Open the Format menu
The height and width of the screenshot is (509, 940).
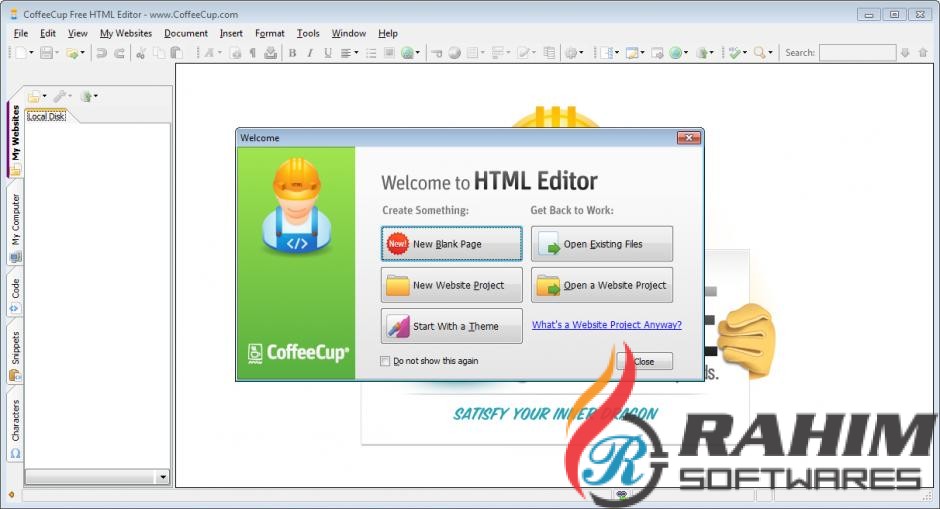tap(270, 34)
